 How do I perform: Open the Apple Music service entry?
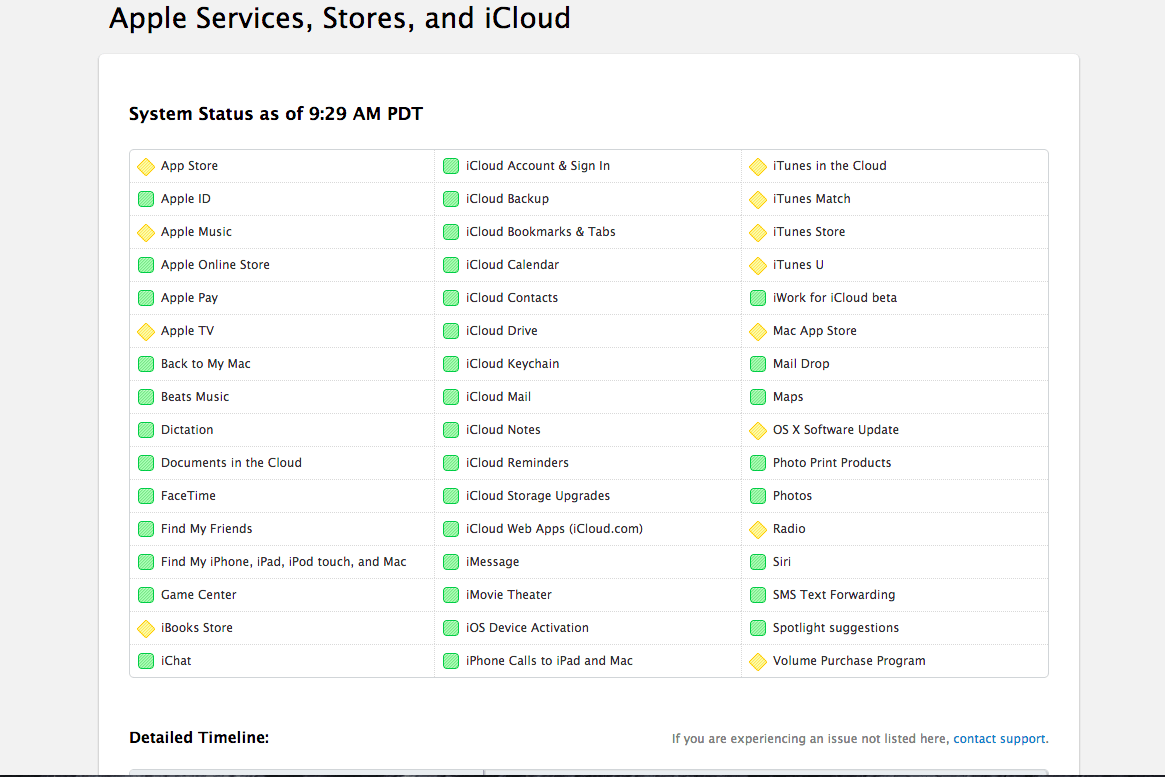[x=196, y=232]
